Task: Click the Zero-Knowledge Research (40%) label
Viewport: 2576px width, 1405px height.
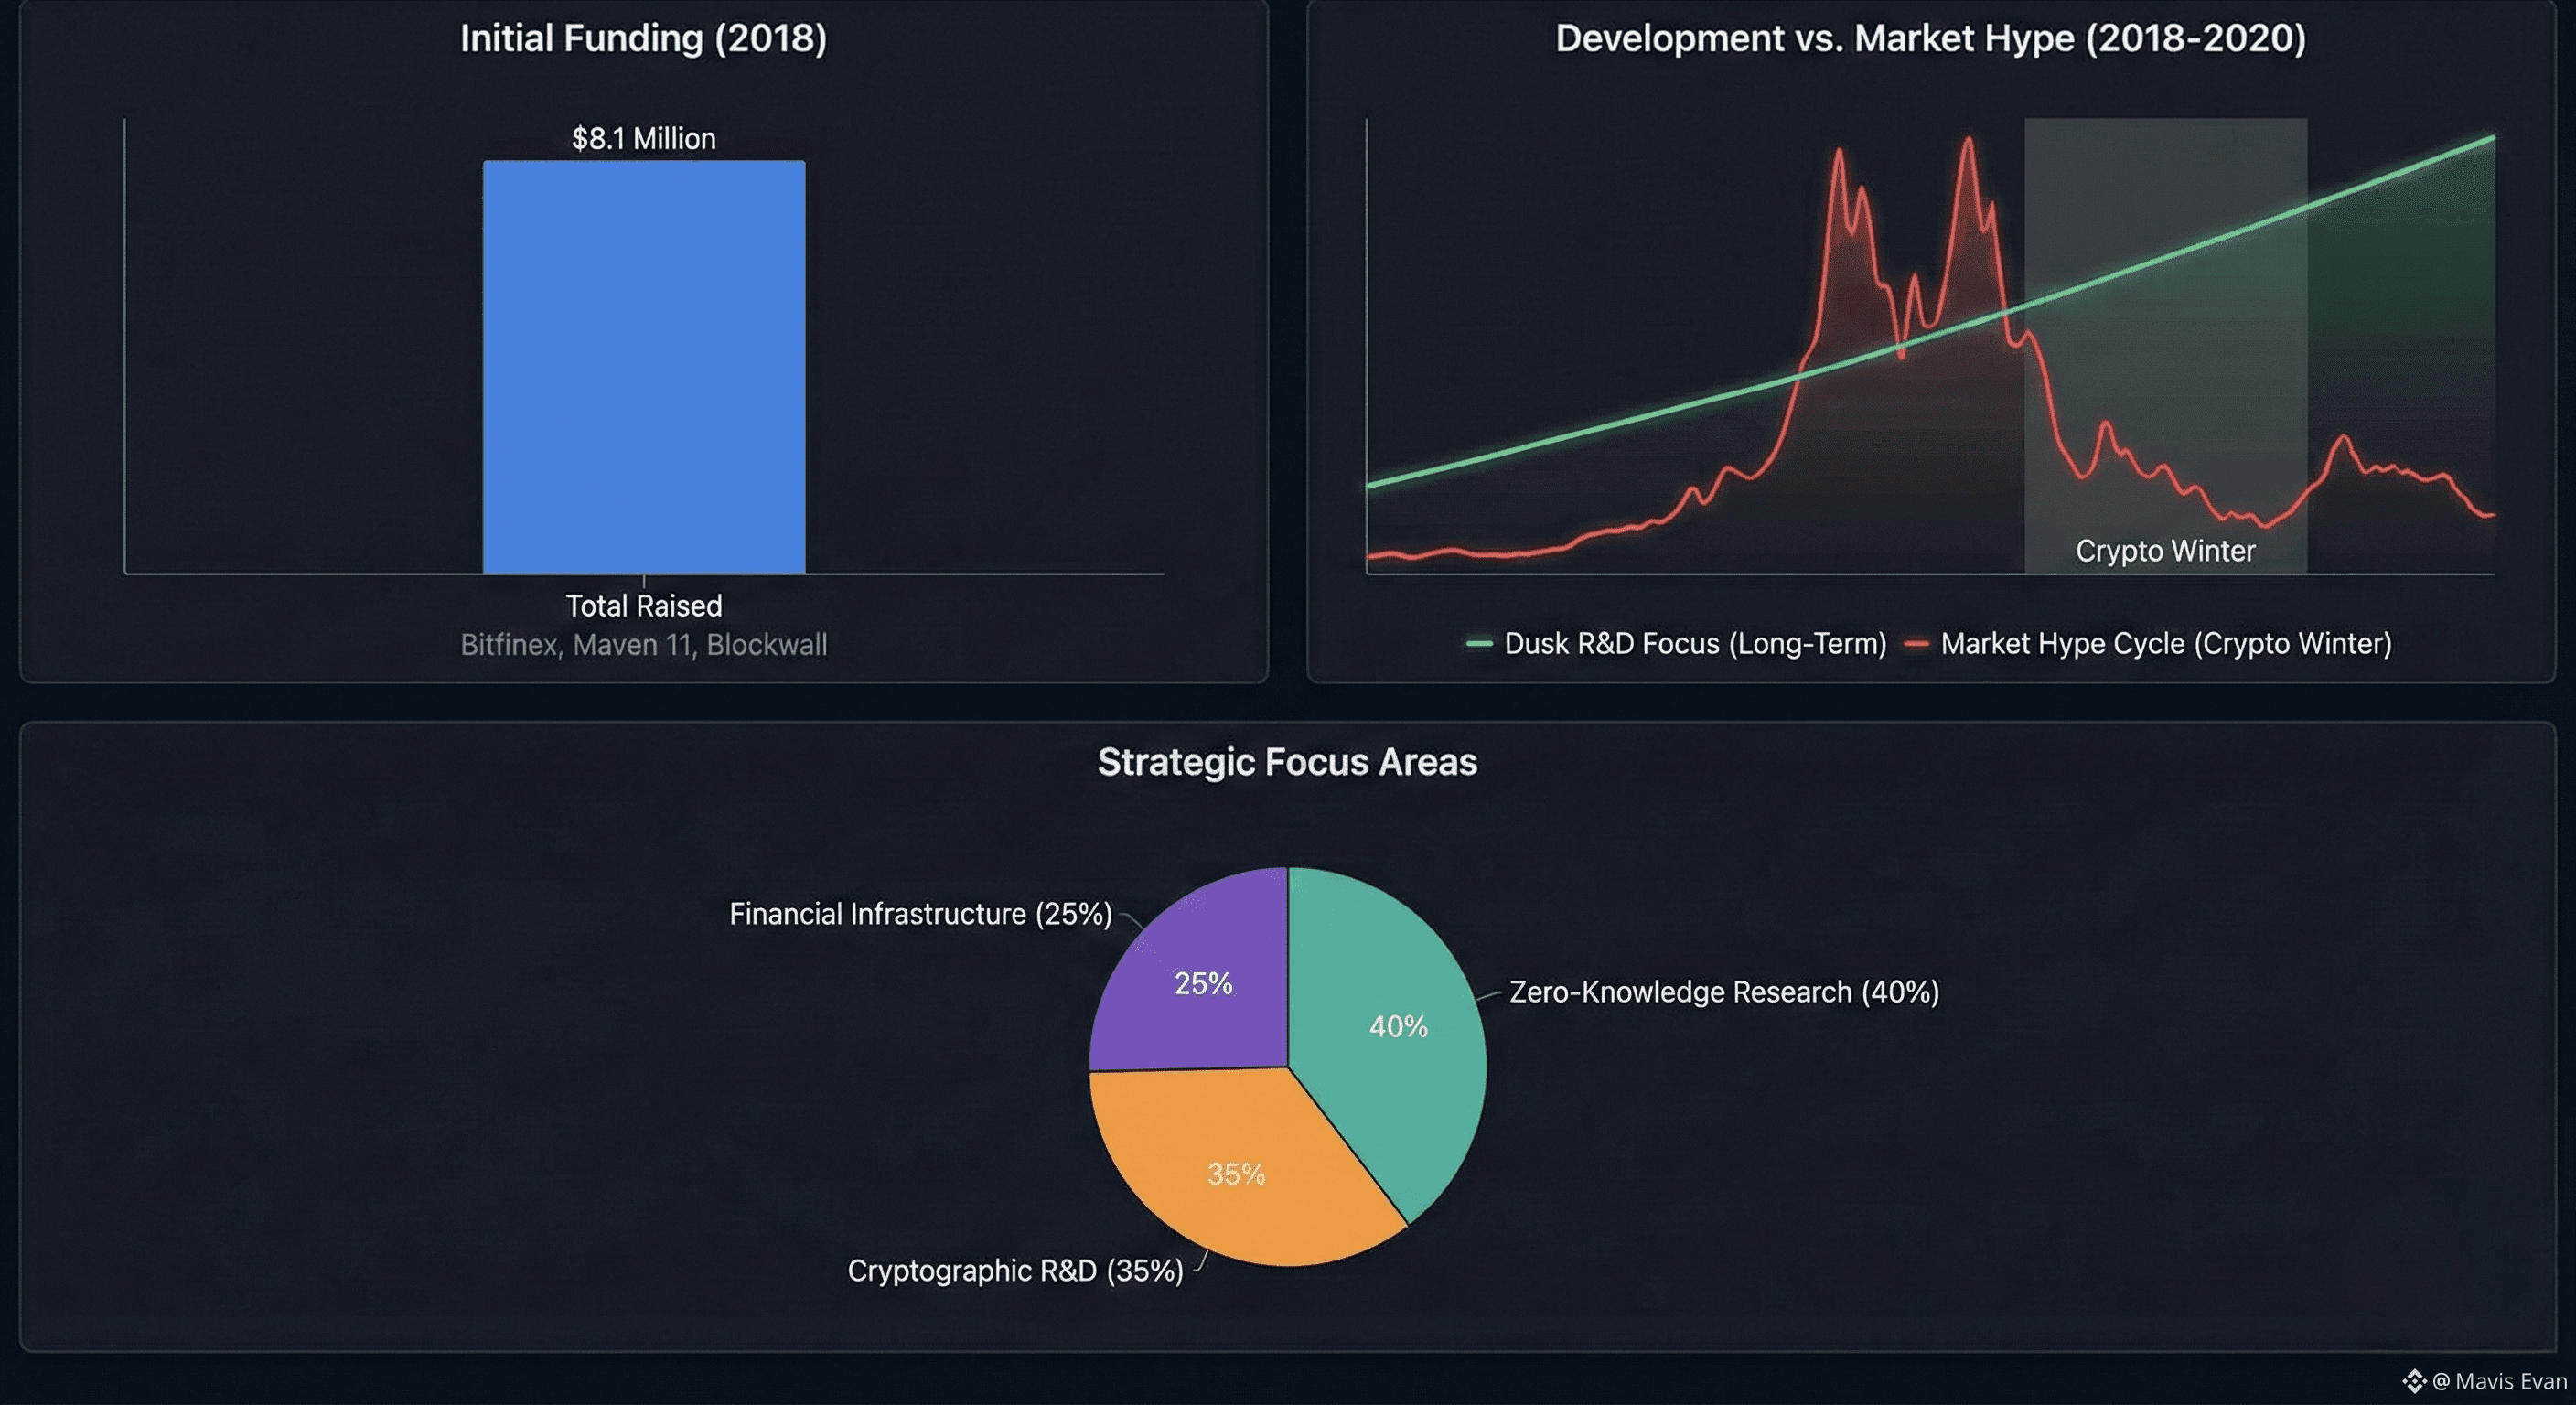Action: (1723, 992)
